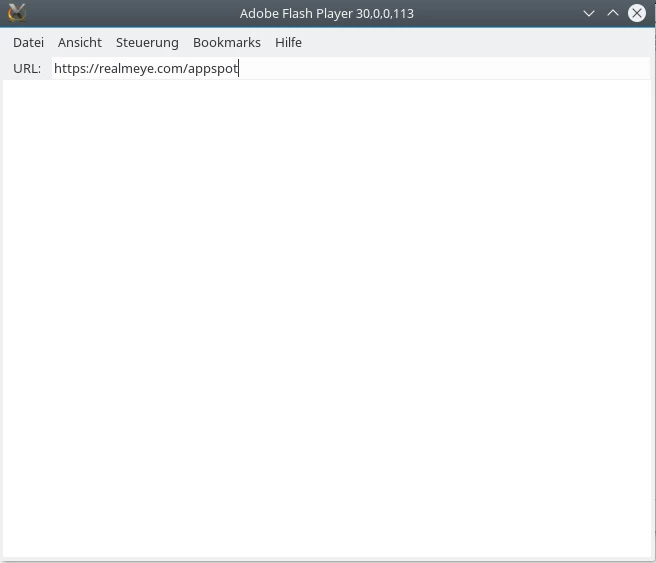Image resolution: width=656 pixels, height=563 pixels.
Task: Maximize the Flash Player window
Action: 613,13
